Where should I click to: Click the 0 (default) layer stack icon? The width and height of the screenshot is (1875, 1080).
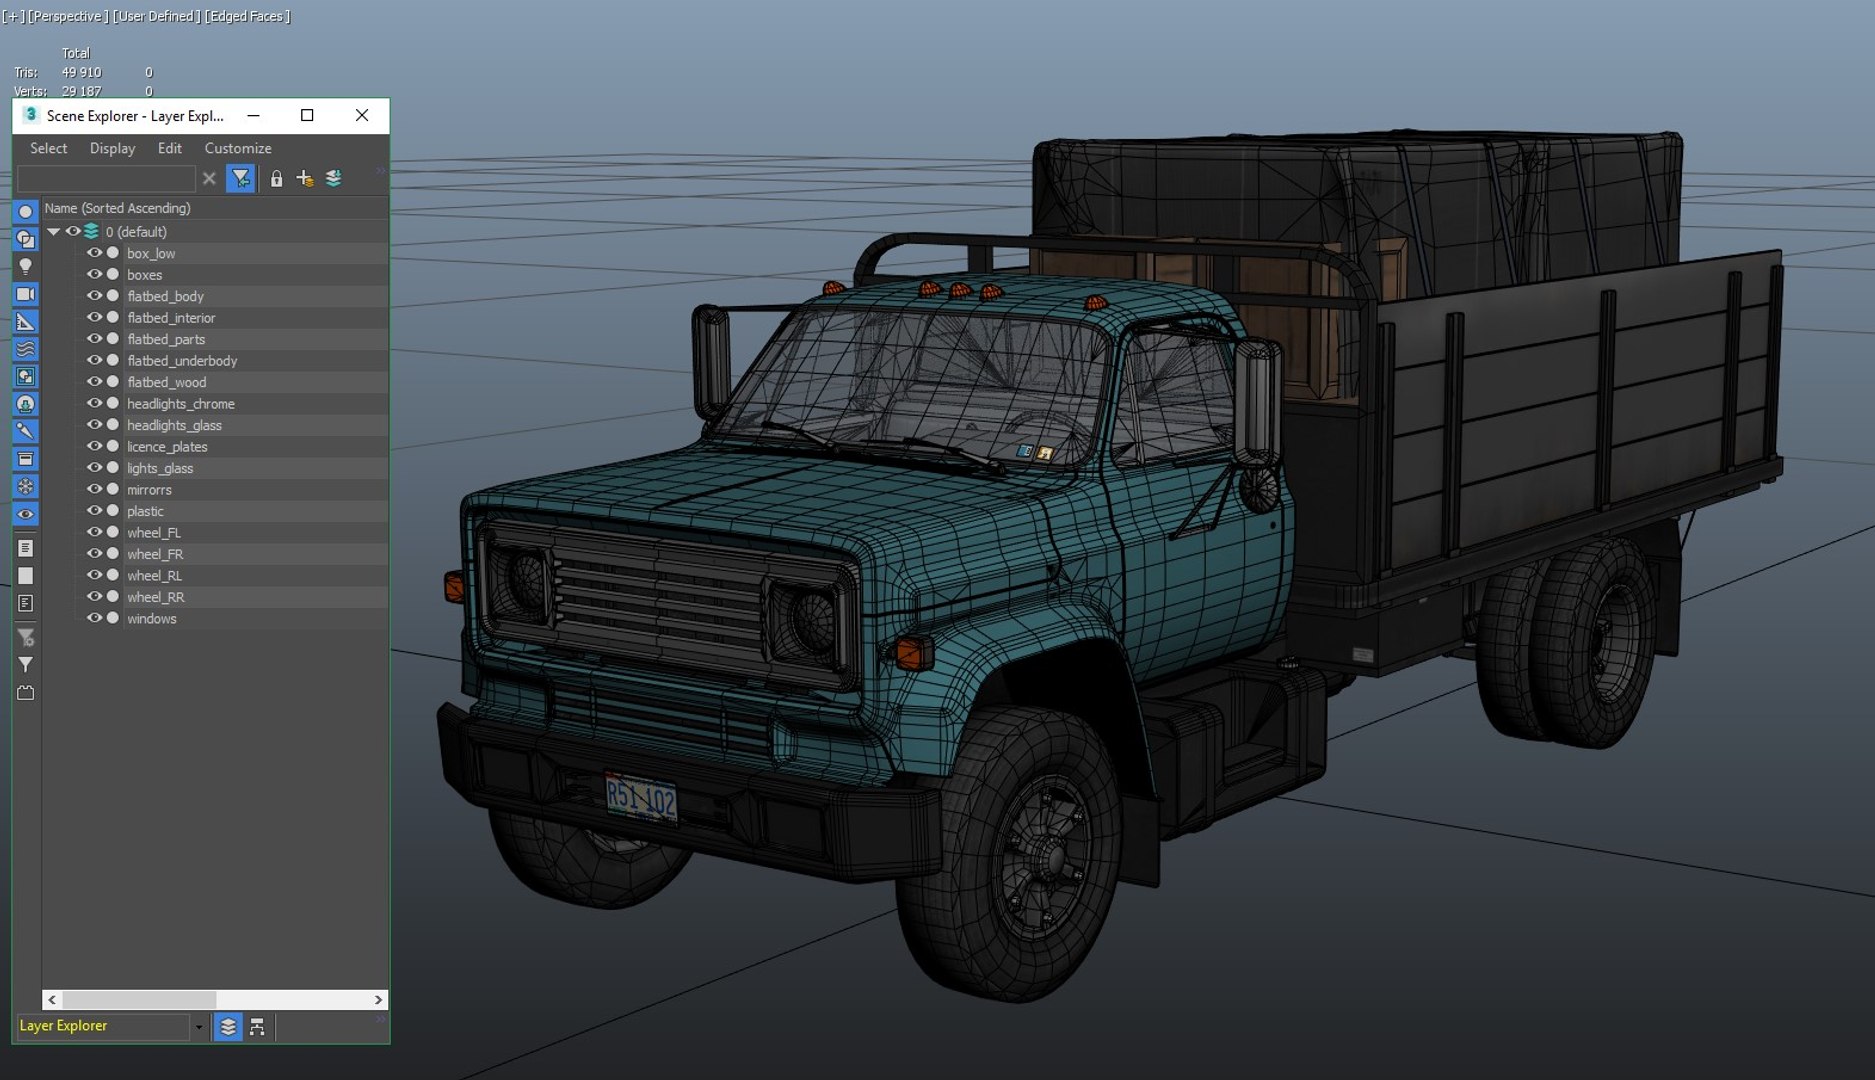coord(92,231)
